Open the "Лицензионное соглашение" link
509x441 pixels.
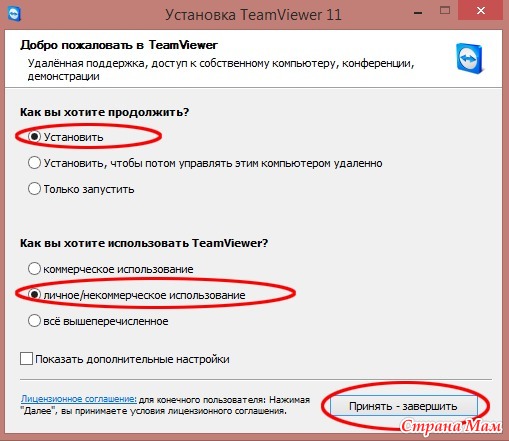(x=79, y=399)
